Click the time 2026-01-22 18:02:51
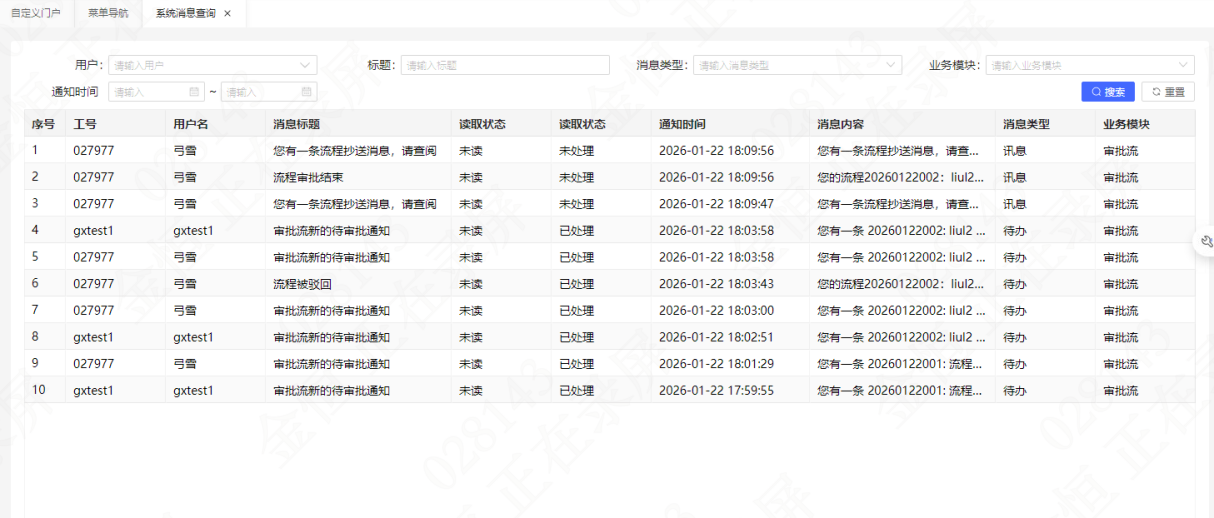Viewport: 1214px width, 518px height. click(x=716, y=337)
